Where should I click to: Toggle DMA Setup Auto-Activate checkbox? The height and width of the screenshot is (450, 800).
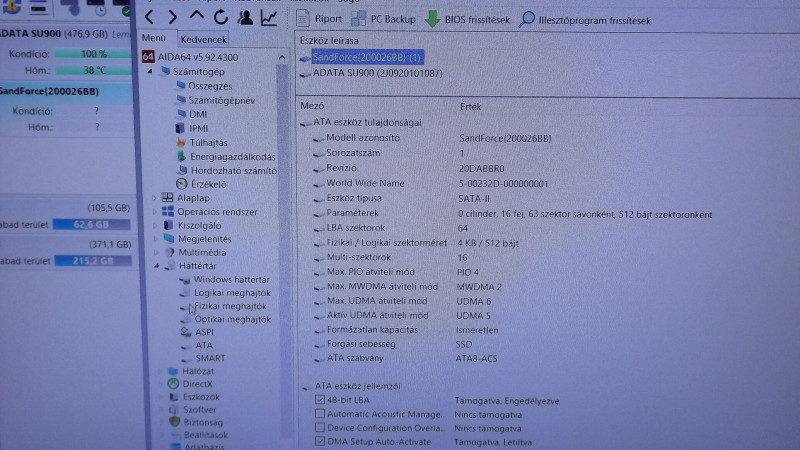pos(320,441)
